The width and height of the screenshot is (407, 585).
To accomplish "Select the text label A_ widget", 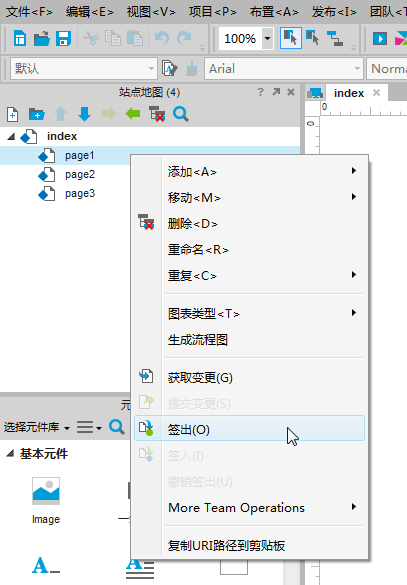I will coord(46,566).
